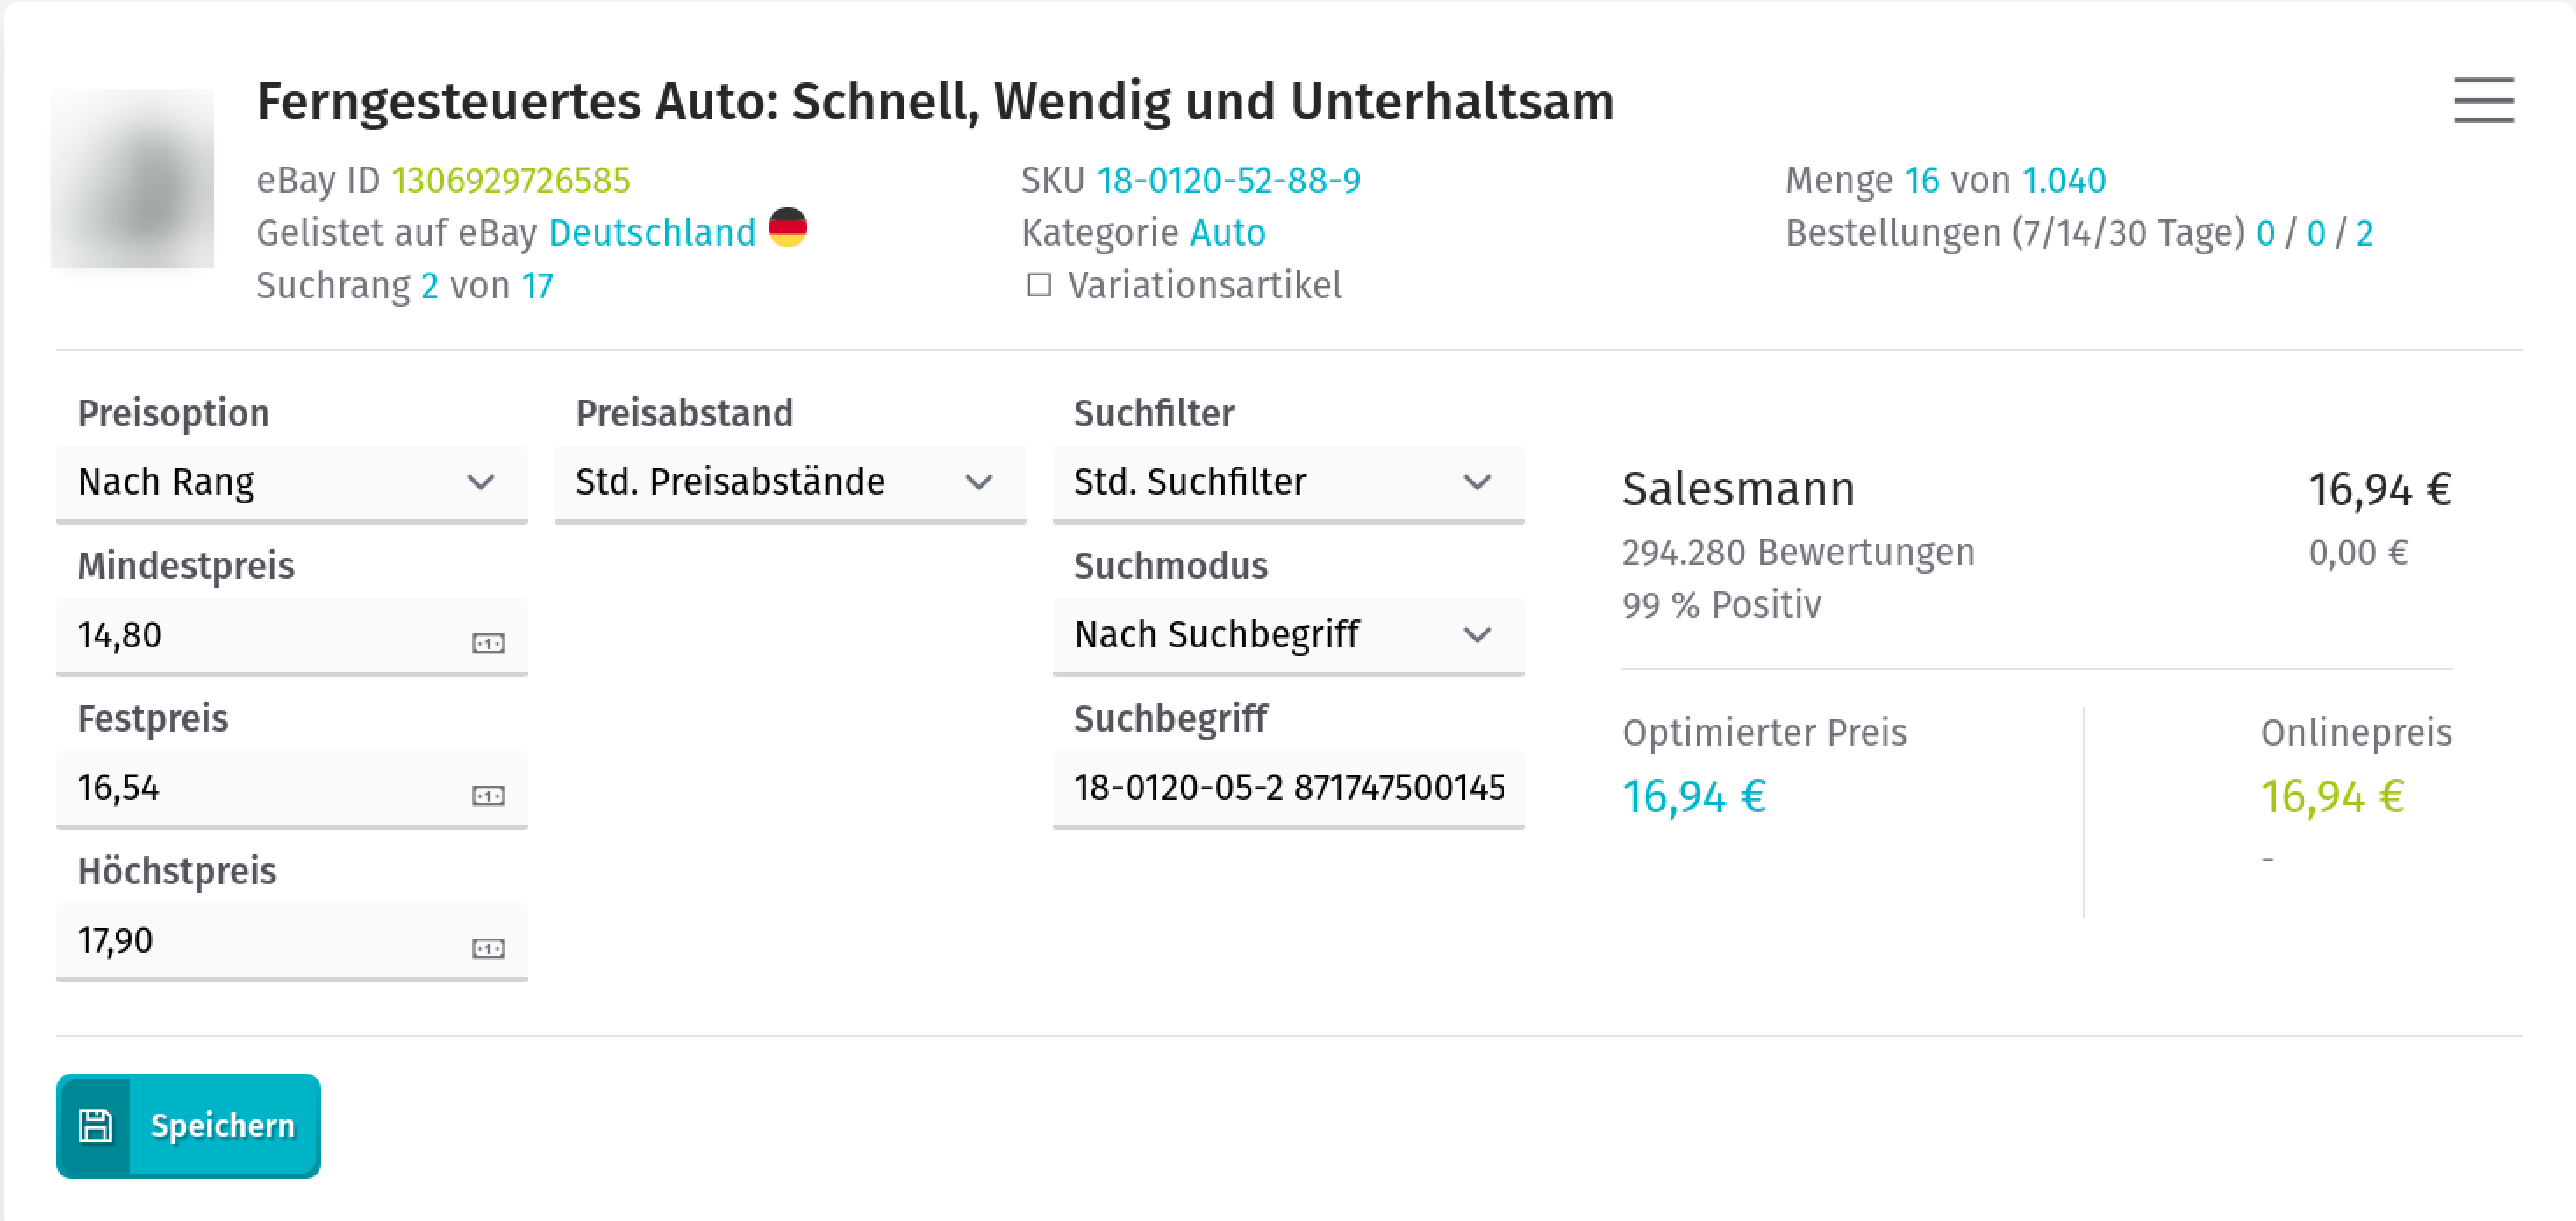Toggle the Variationsartikel checkbox
The image size is (2576, 1221).
pyautogui.click(x=1039, y=286)
